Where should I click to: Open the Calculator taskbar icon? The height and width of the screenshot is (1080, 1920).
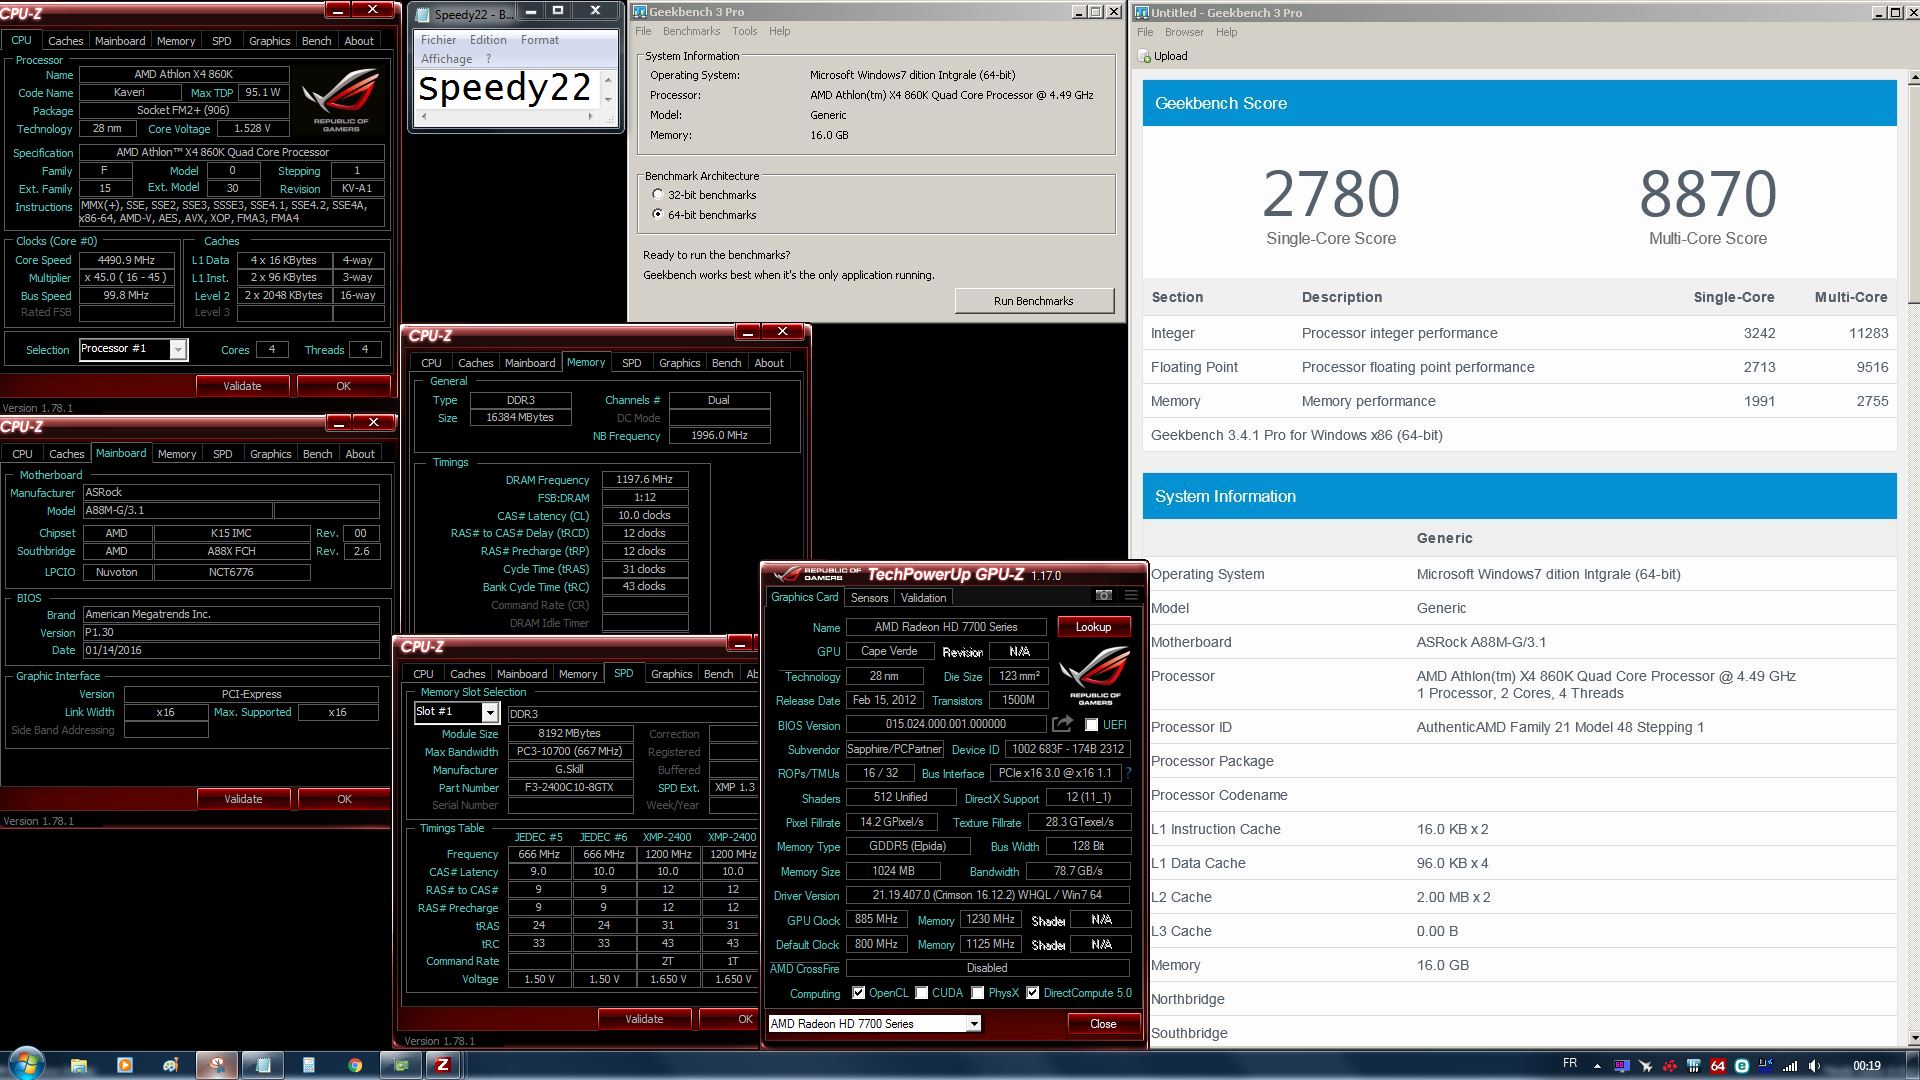coord(308,1065)
